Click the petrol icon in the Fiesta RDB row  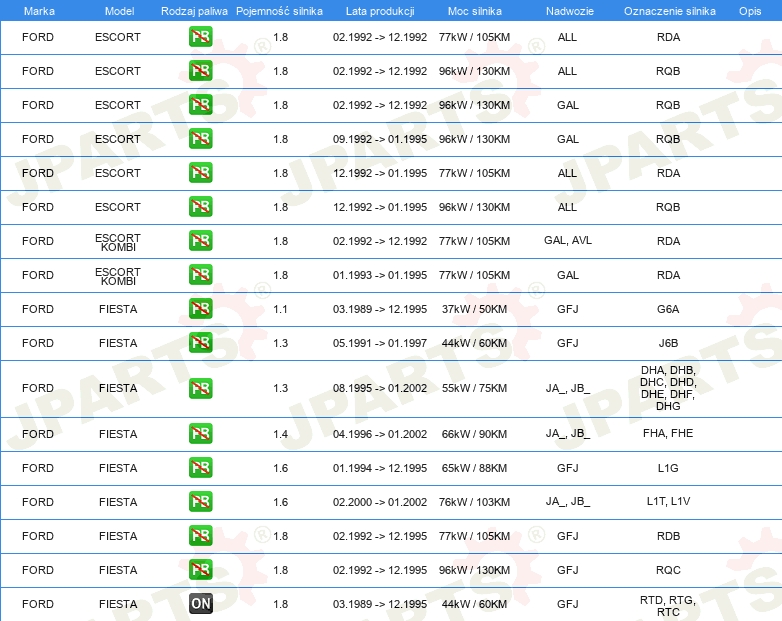tap(200, 535)
